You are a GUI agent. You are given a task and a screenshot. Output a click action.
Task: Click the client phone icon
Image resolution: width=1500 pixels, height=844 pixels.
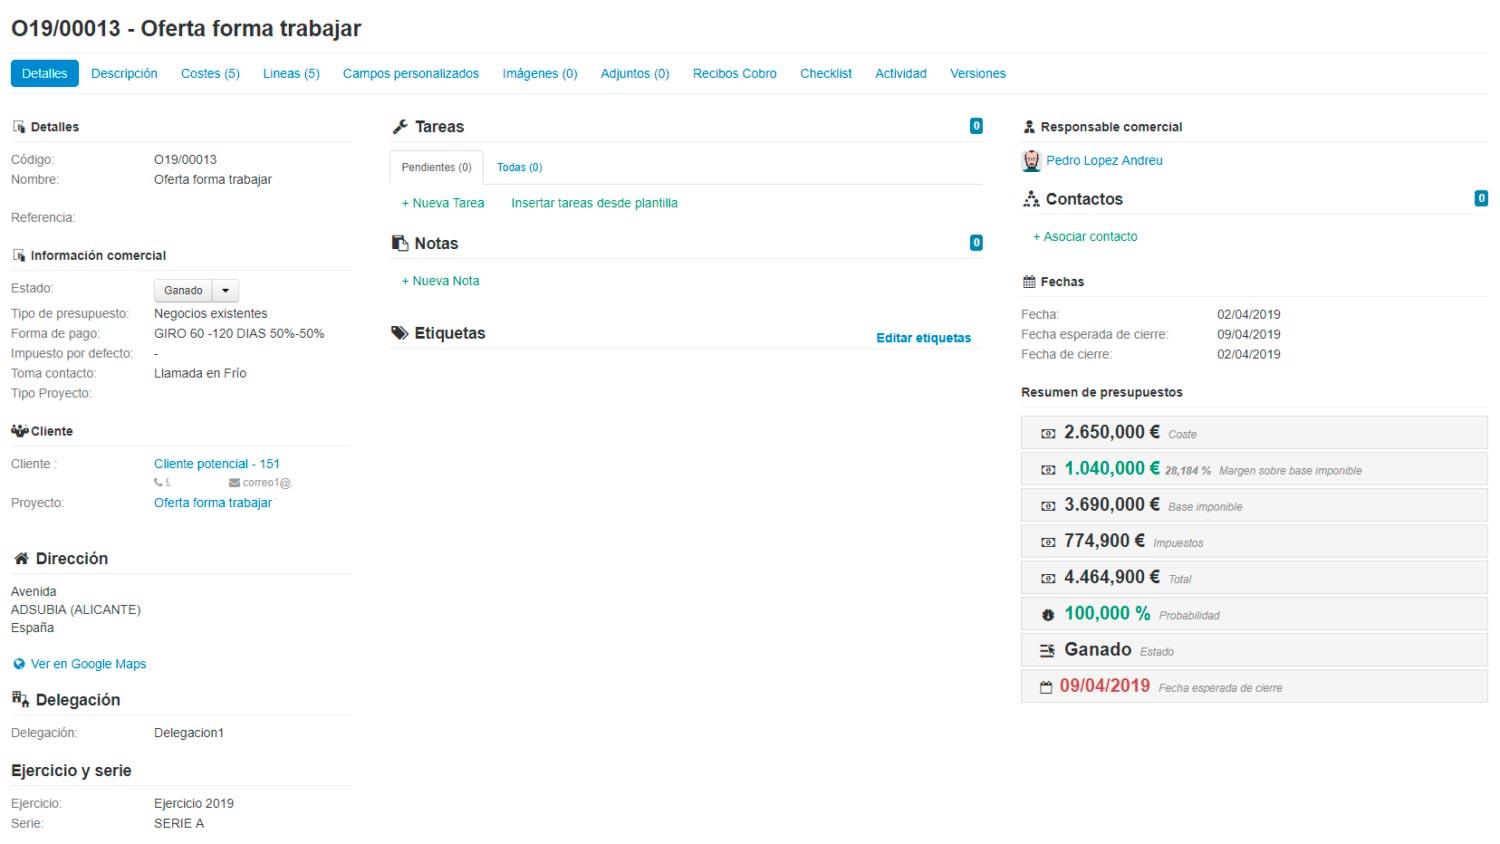click(158, 483)
